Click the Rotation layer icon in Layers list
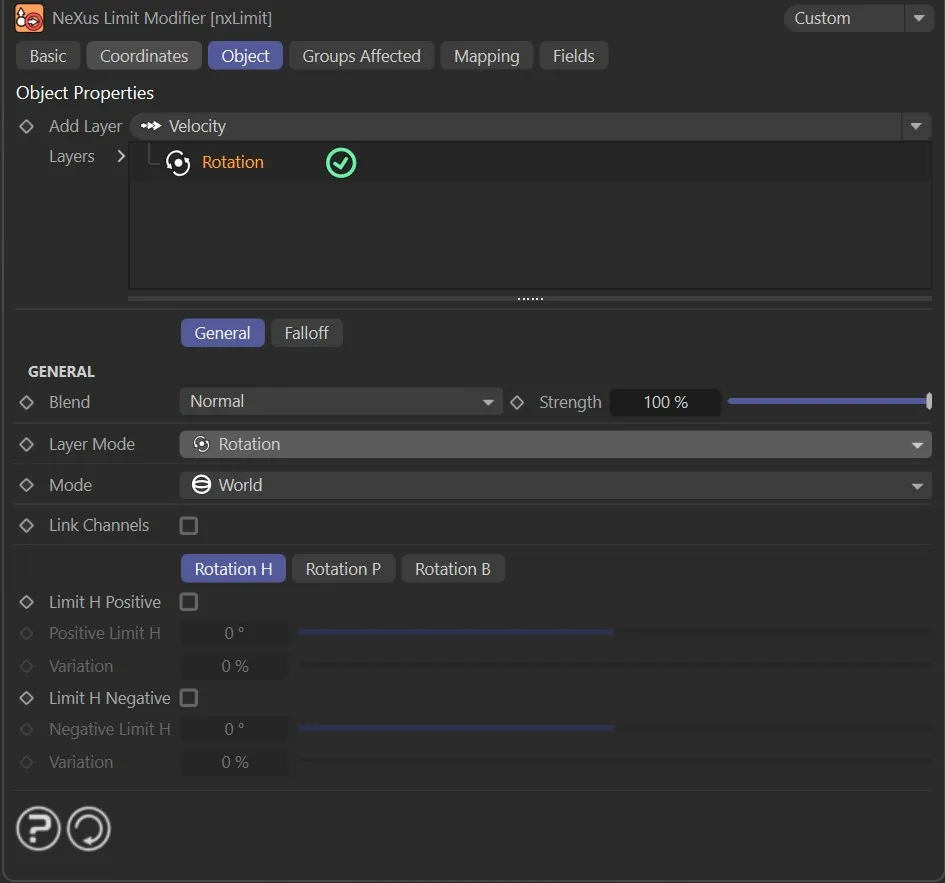 click(178, 163)
